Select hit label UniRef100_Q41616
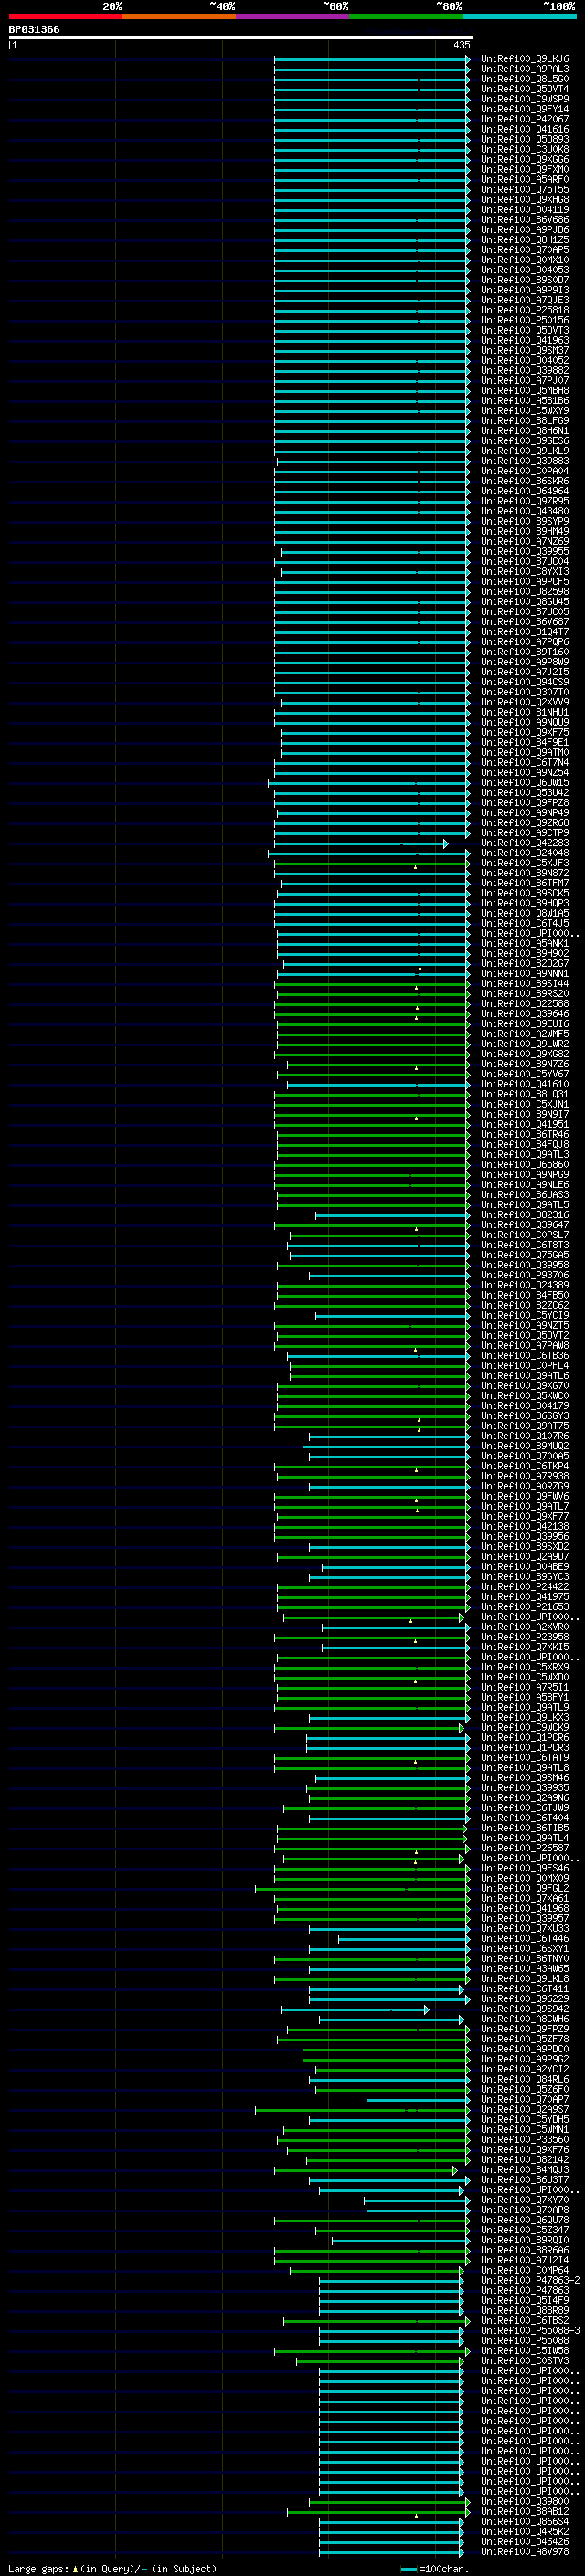This screenshot has height=2576, width=585. pos(525,130)
